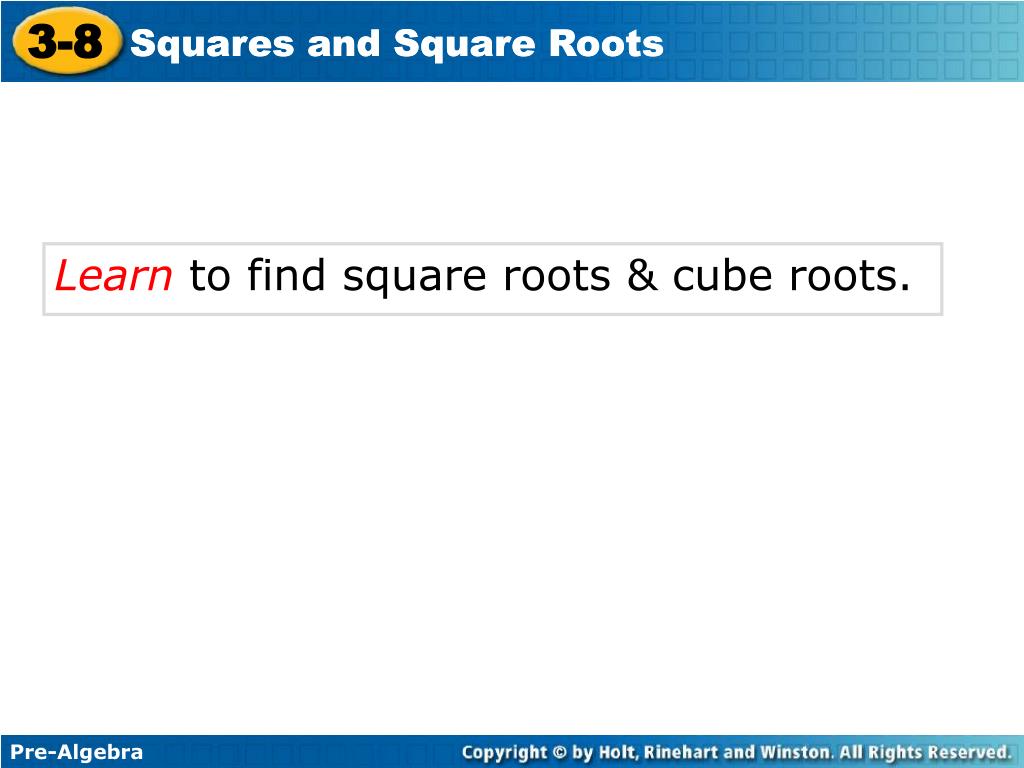Click the red word Learn

(x=114, y=276)
